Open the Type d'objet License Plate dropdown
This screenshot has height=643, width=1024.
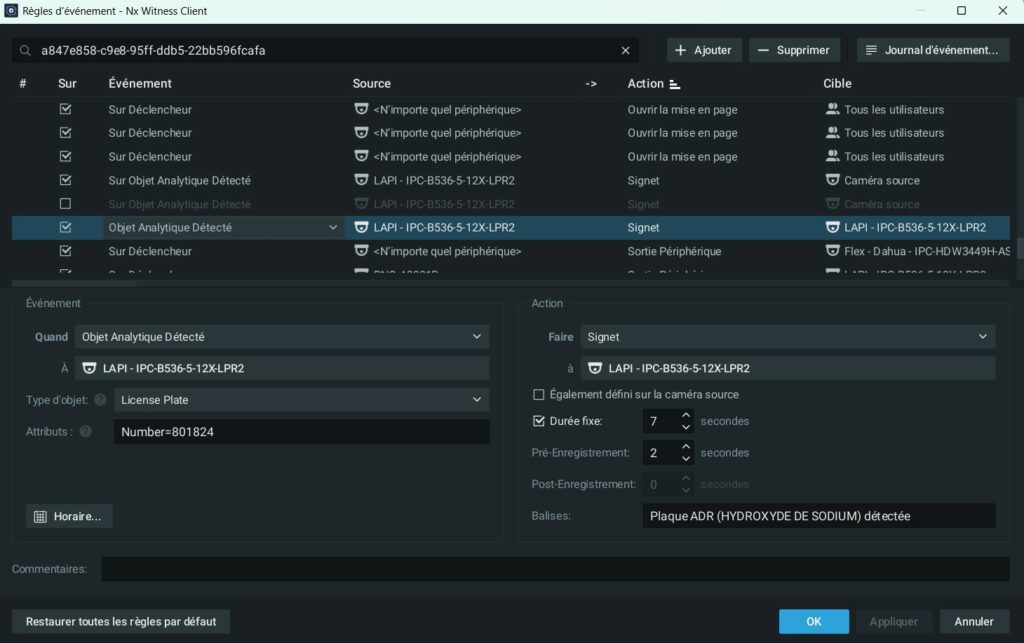click(301, 400)
